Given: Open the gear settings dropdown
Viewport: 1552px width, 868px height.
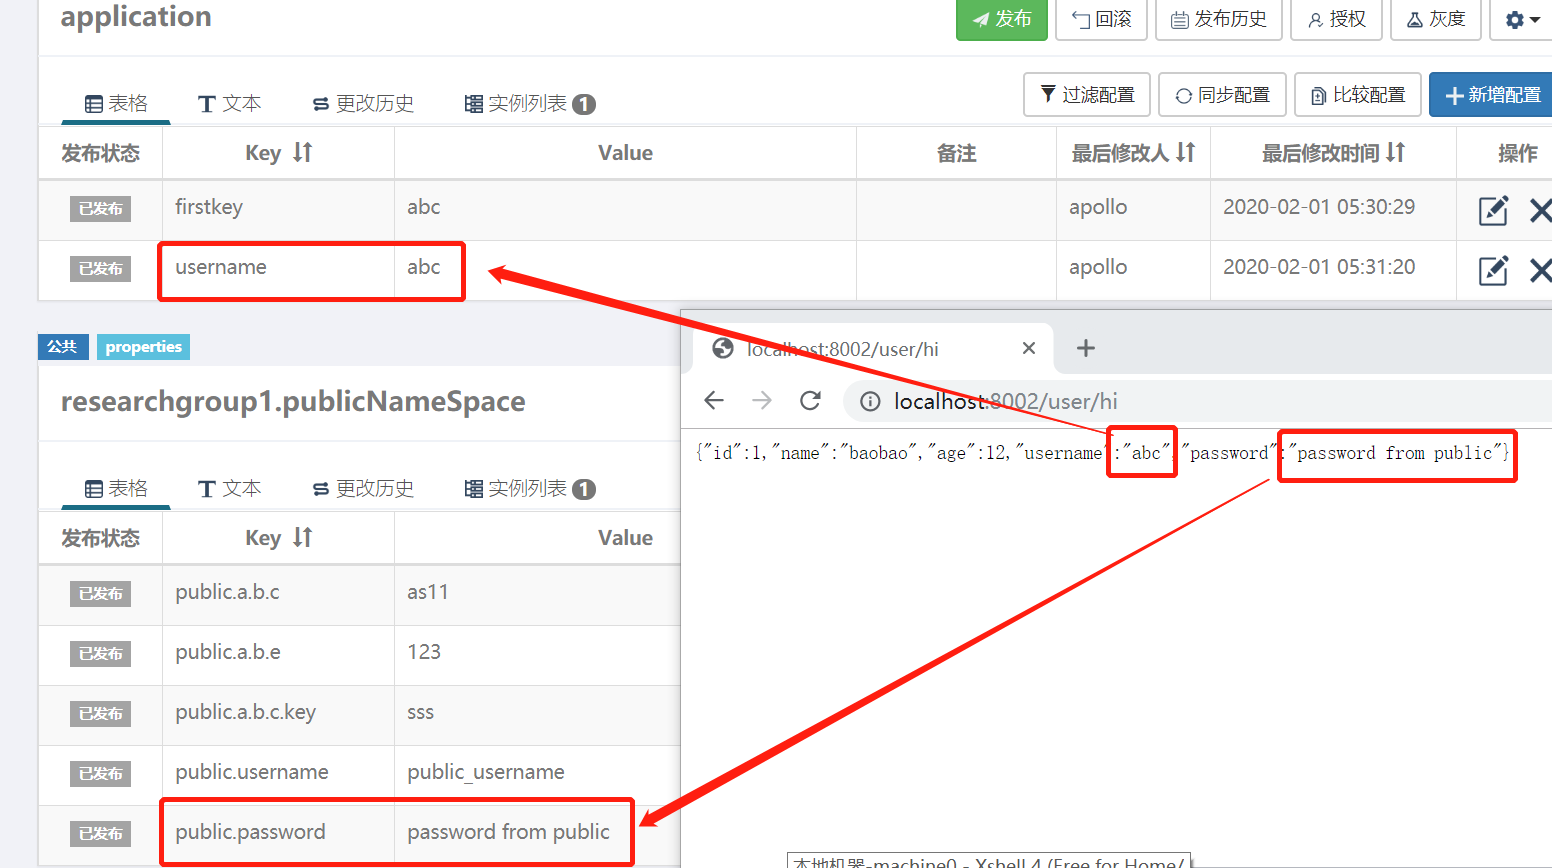Looking at the screenshot, I should tap(1521, 19).
